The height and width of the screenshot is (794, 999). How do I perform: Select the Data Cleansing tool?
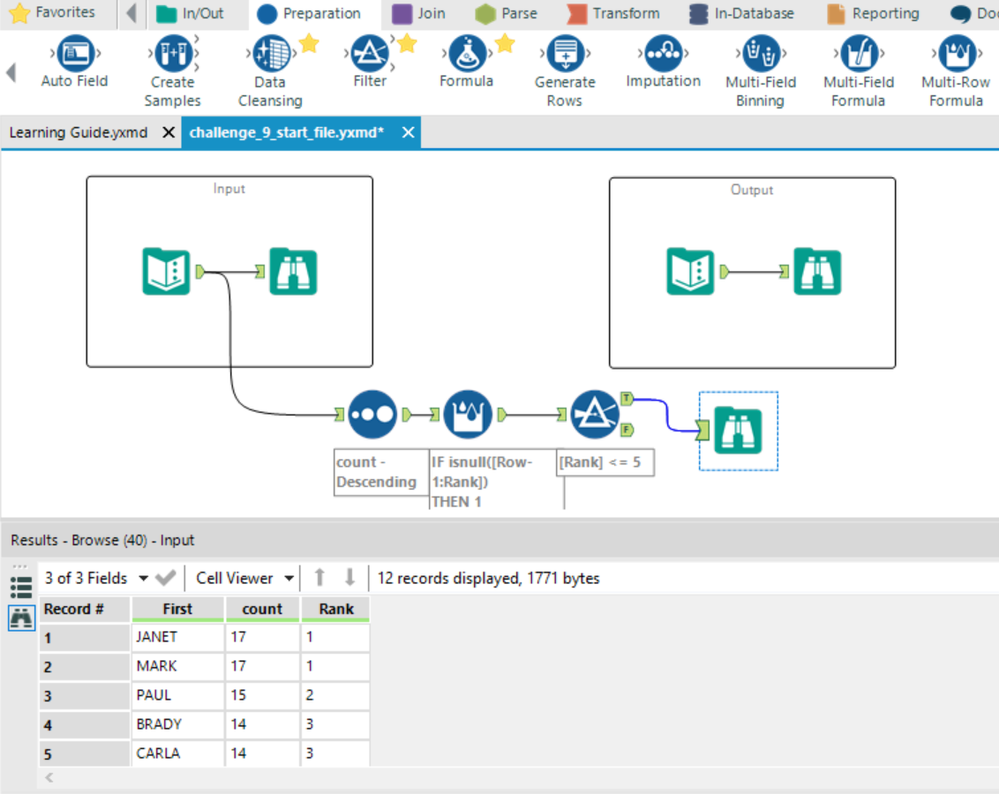pos(270,71)
